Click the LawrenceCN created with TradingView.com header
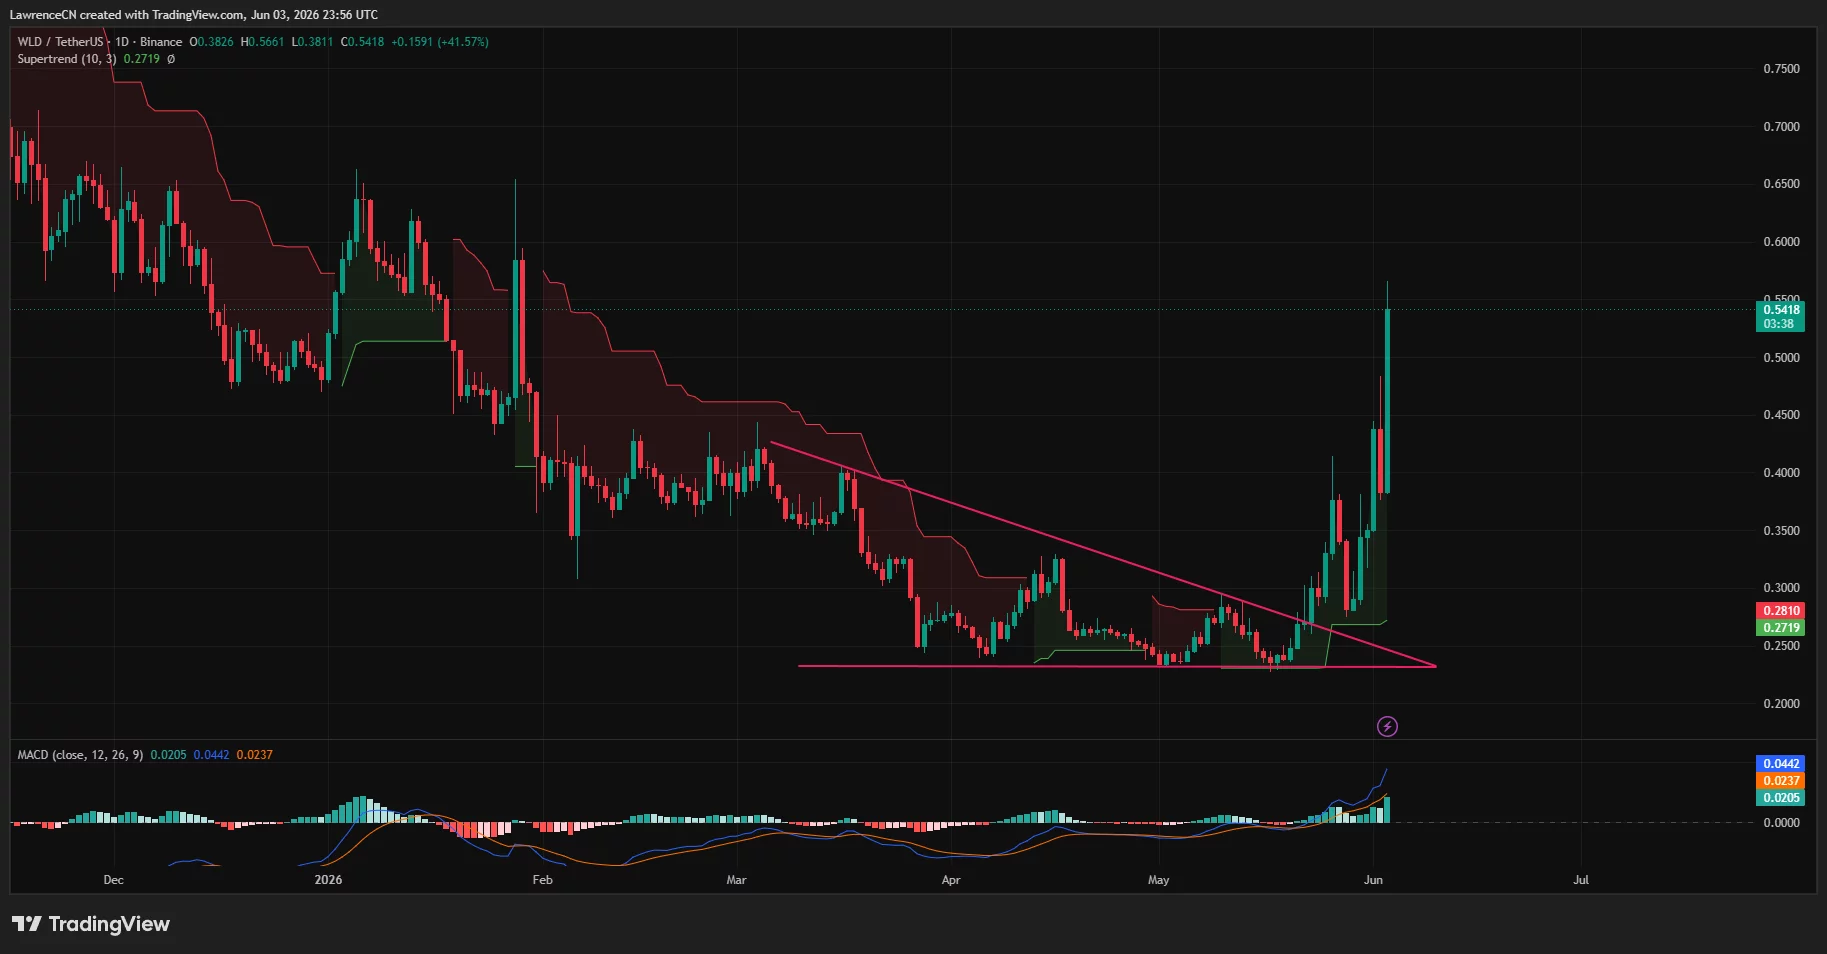 [194, 15]
